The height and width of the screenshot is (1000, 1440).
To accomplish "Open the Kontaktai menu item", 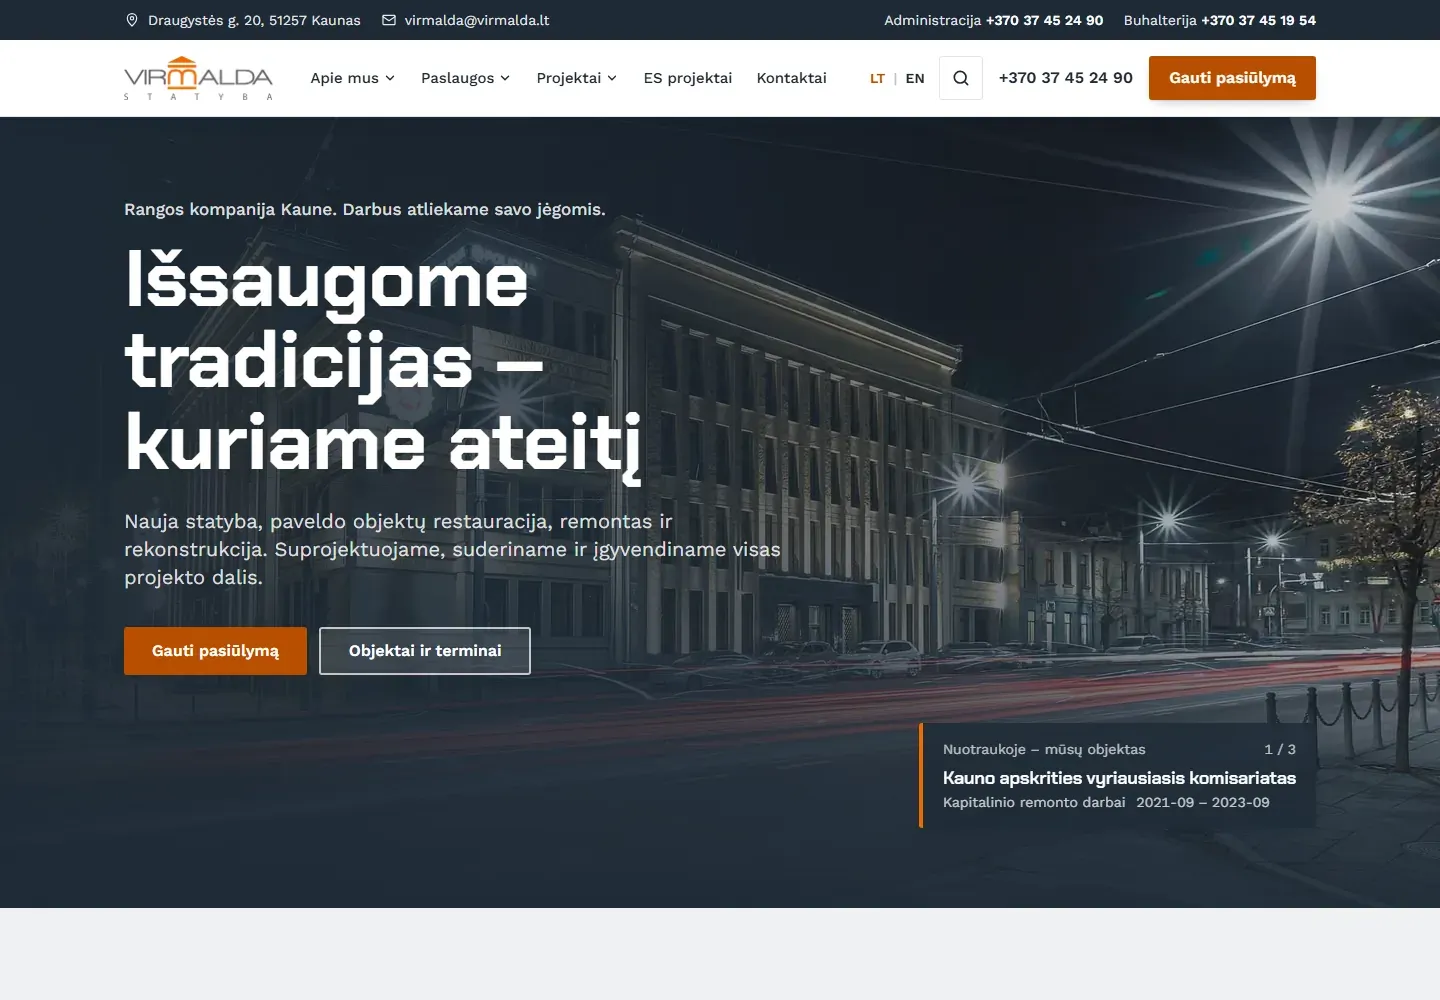I will [792, 78].
